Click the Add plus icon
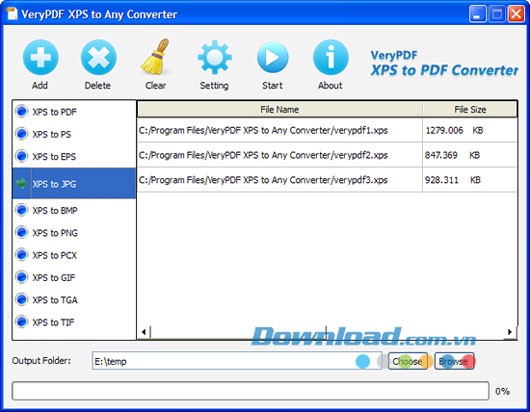Viewport: 530px width, 412px height. (41, 57)
